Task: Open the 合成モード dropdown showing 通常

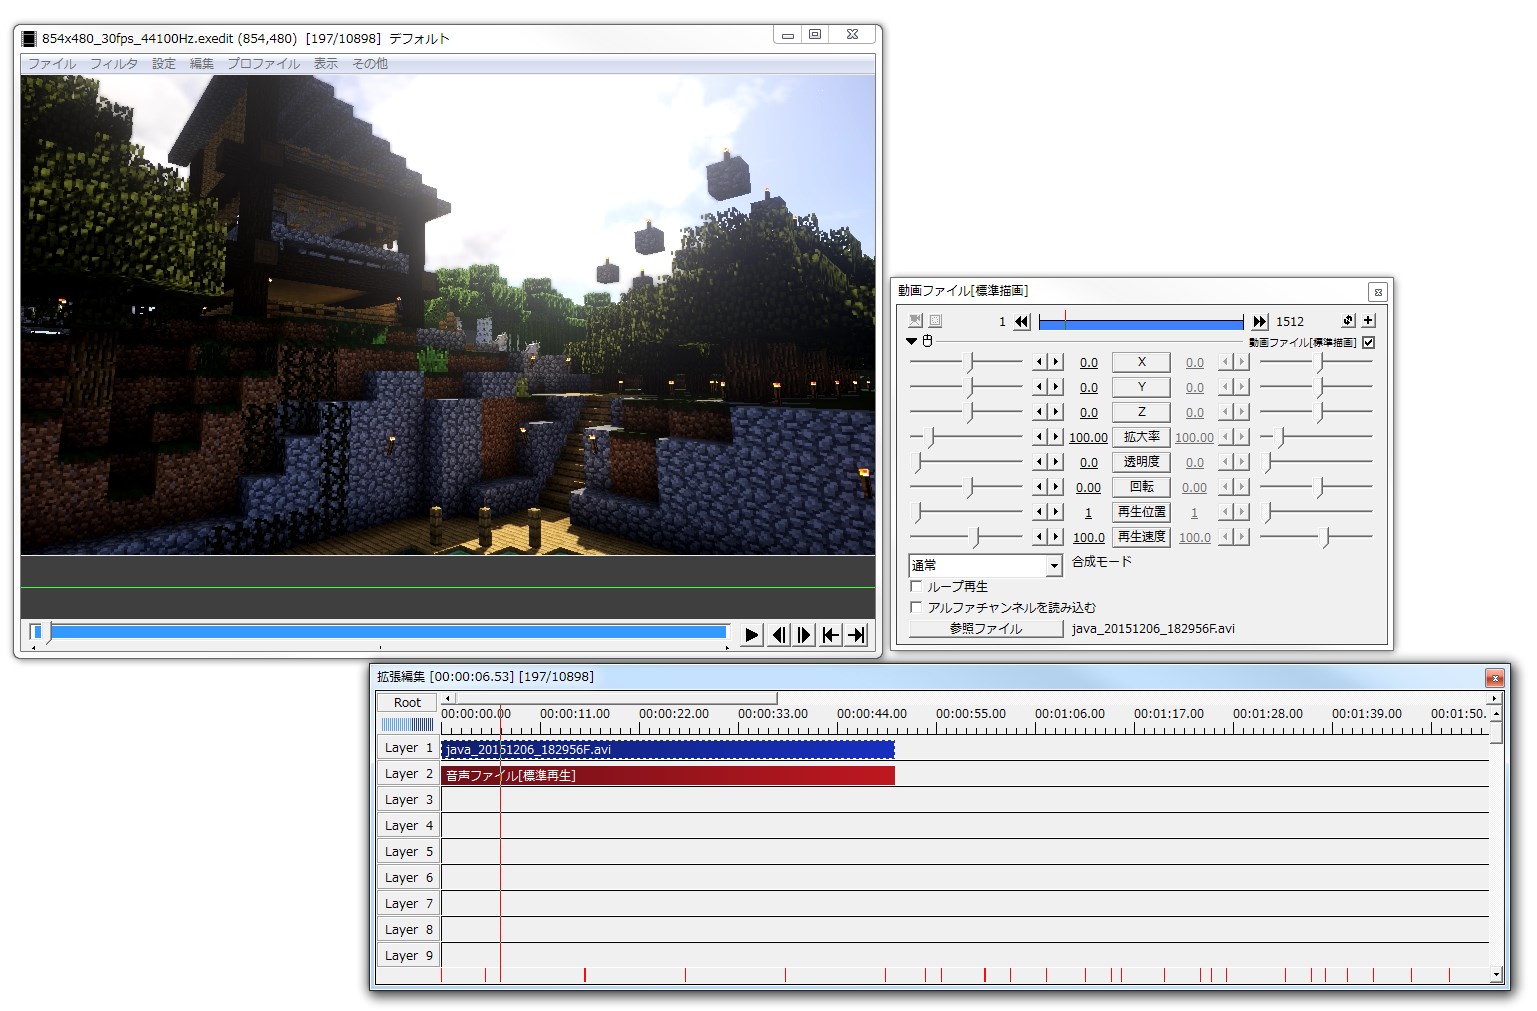Action: click(1054, 566)
